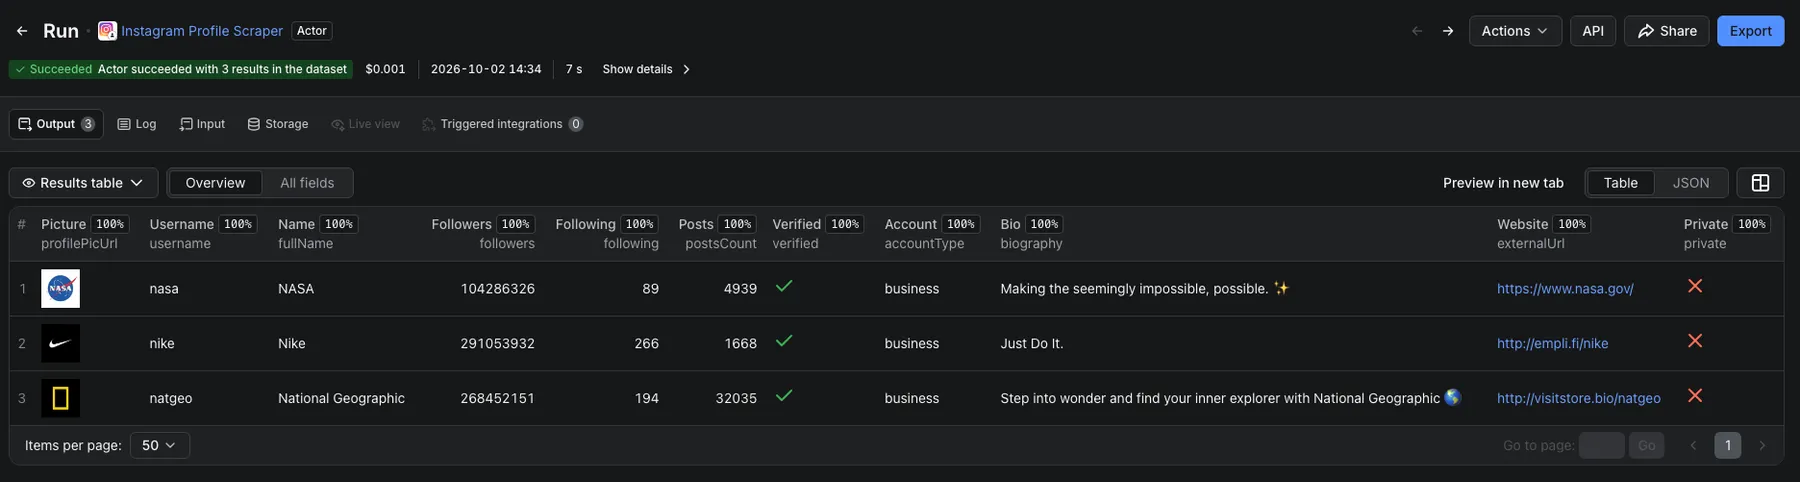
Task: Open the http://empli.fi/nike link
Action: click(1552, 343)
